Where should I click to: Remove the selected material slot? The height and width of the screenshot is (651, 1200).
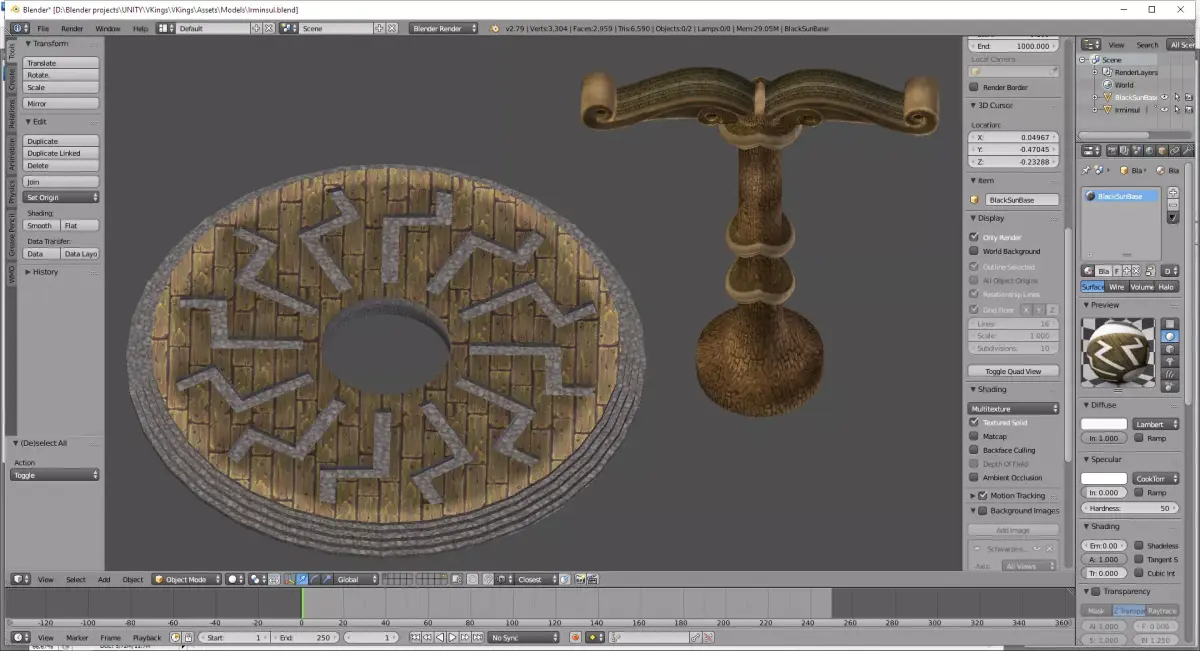click(x=1173, y=205)
